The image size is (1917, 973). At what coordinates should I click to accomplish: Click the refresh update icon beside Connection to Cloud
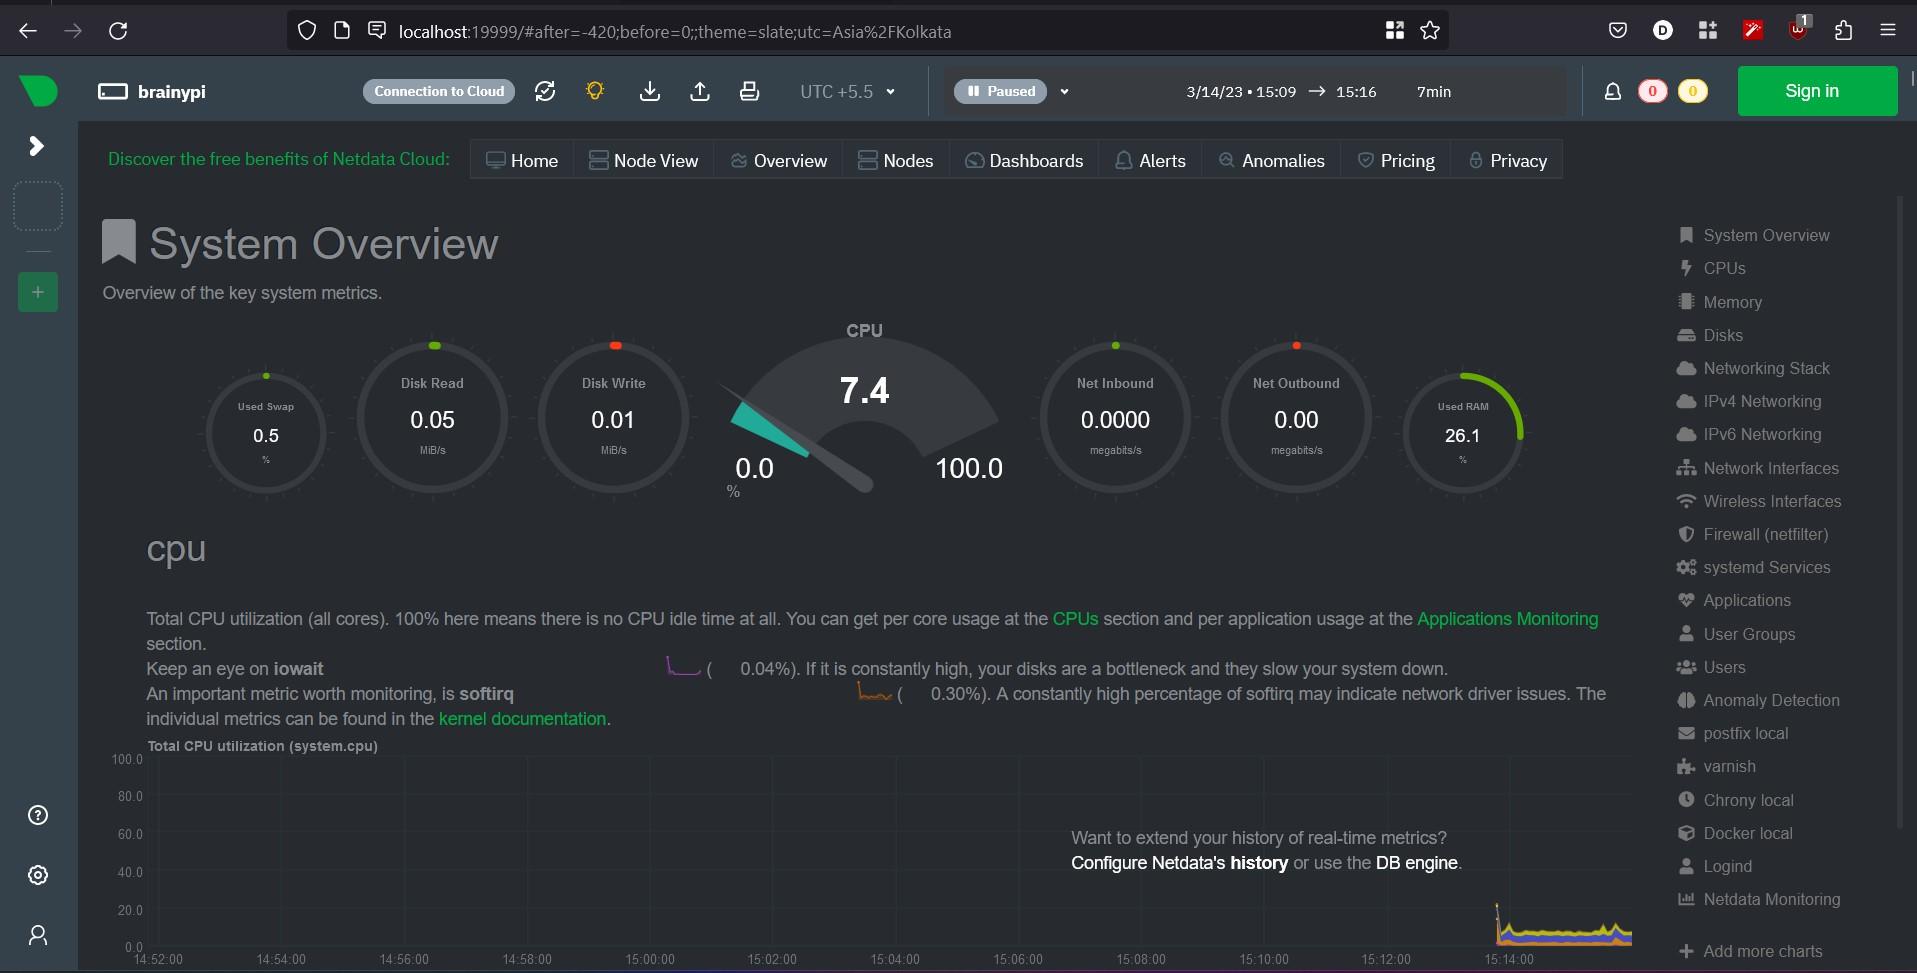pyautogui.click(x=545, y=91)
